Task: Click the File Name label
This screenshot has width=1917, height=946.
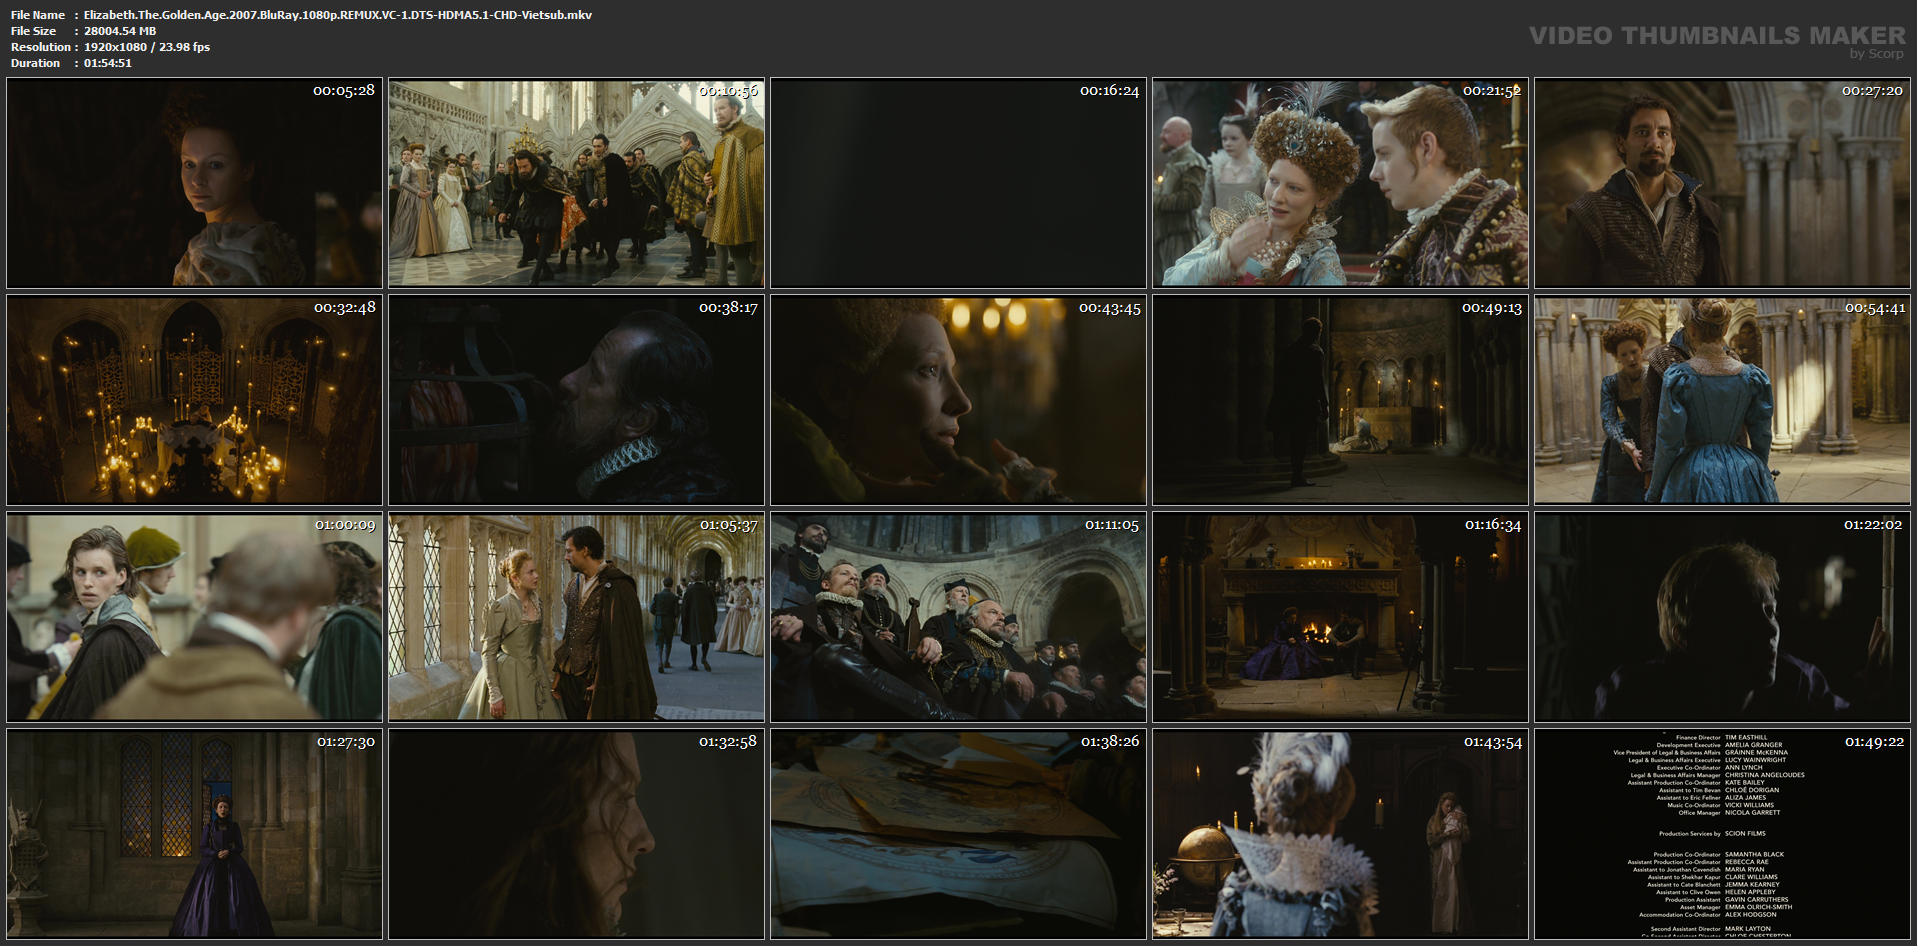Action: tap(38, 15)
